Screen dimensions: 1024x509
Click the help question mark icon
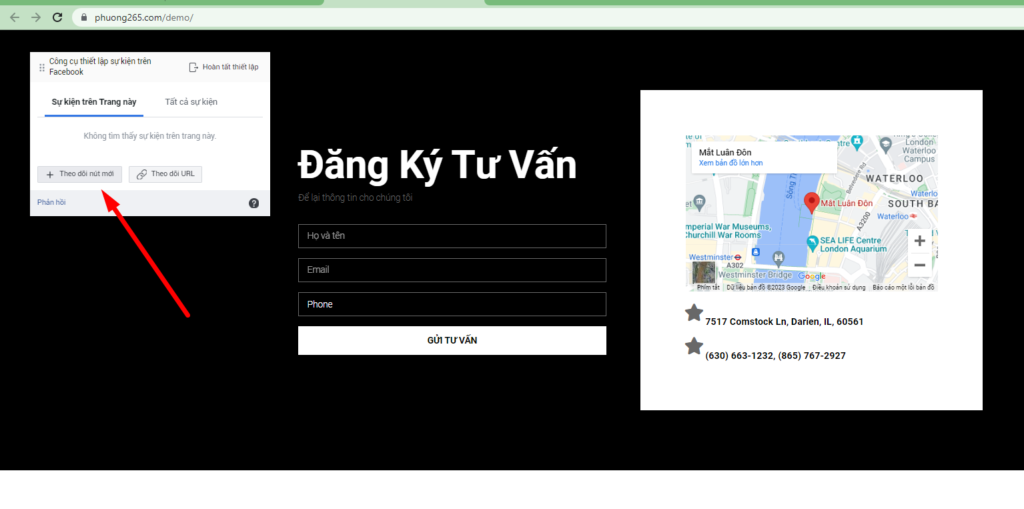tap(253, 203)
